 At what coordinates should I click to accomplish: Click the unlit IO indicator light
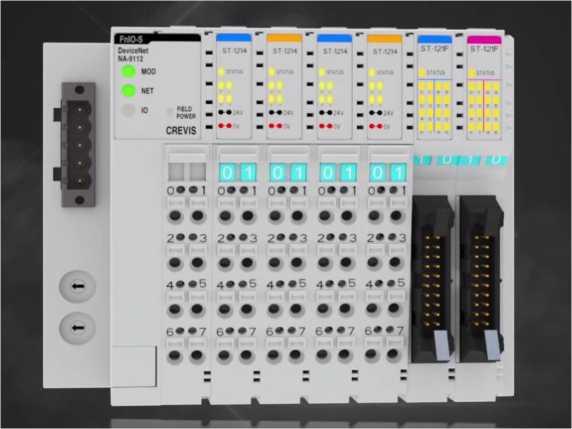pos(128,110)
